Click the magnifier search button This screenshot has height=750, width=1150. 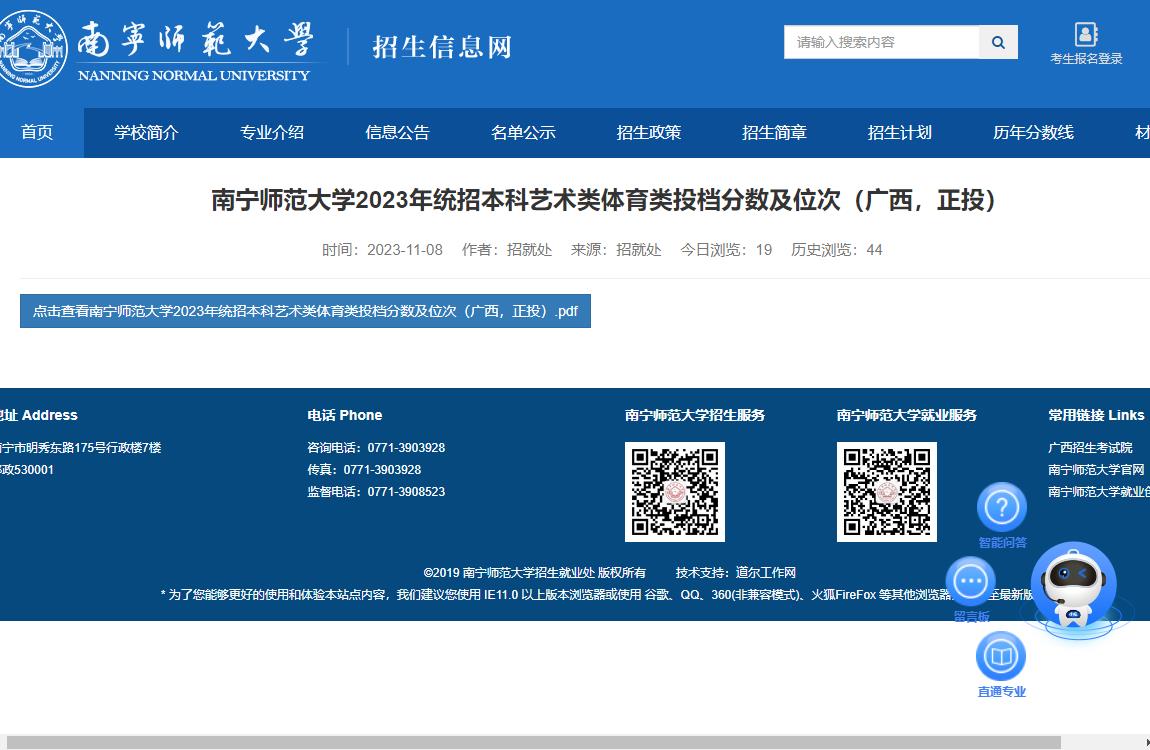coord(997,43)
